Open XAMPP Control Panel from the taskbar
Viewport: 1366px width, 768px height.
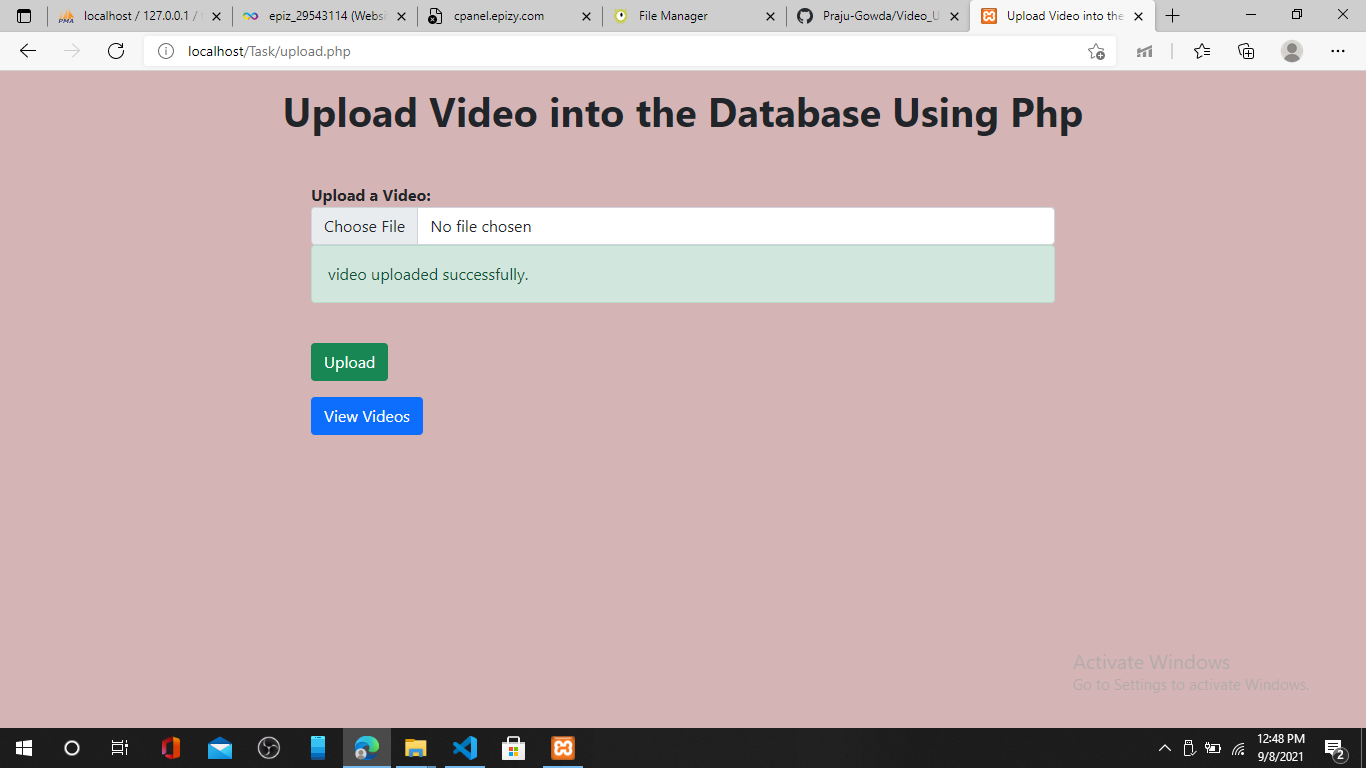click(562, 747)
